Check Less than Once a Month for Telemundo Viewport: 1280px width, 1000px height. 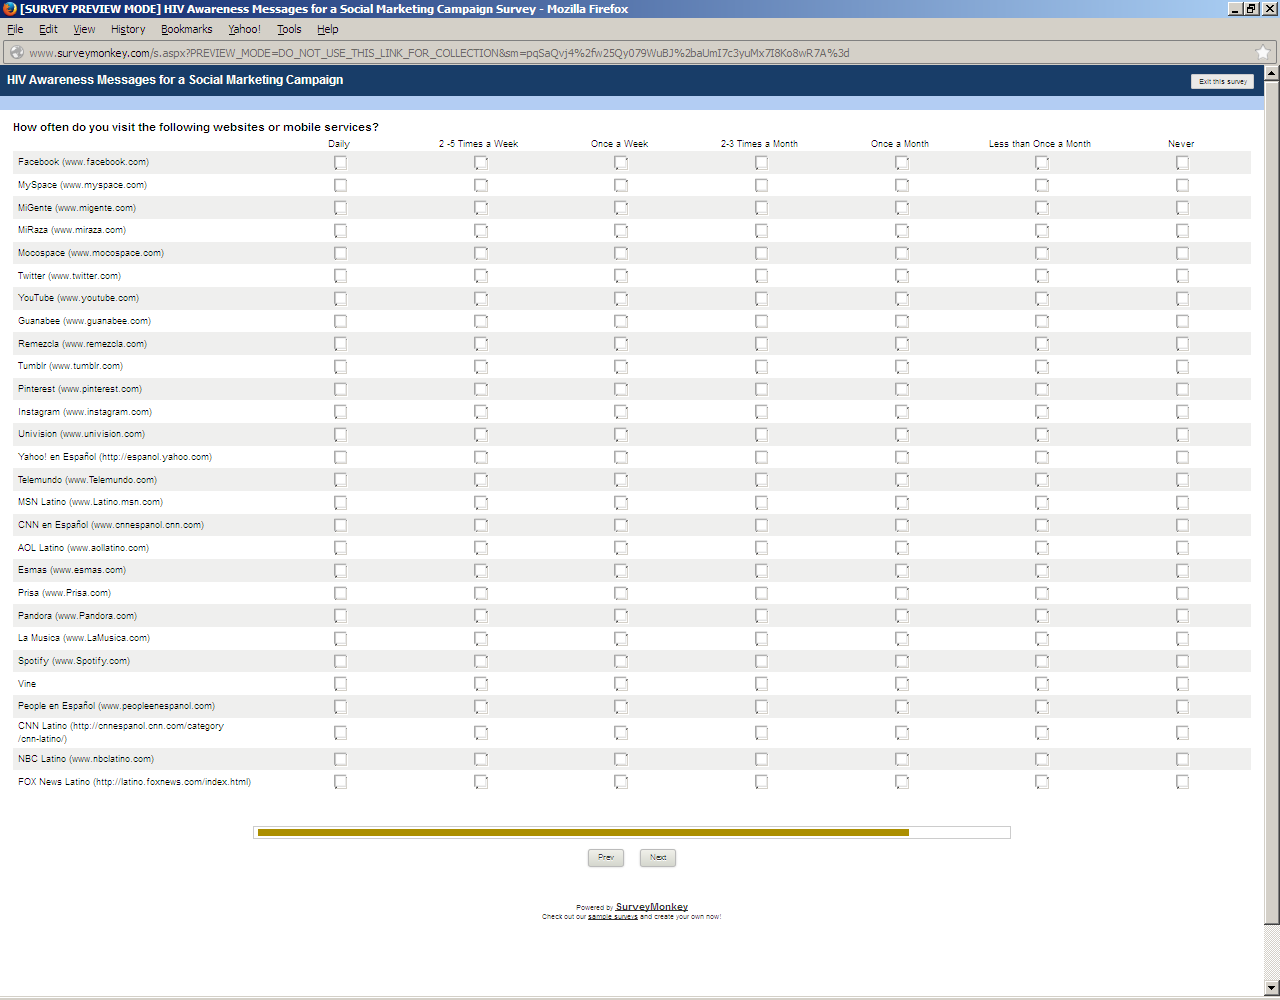[1042, 480]
